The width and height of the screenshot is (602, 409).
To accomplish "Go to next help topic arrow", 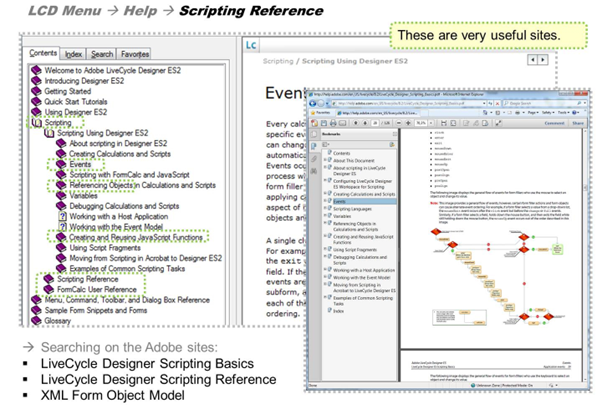I will tap(543, 62).
